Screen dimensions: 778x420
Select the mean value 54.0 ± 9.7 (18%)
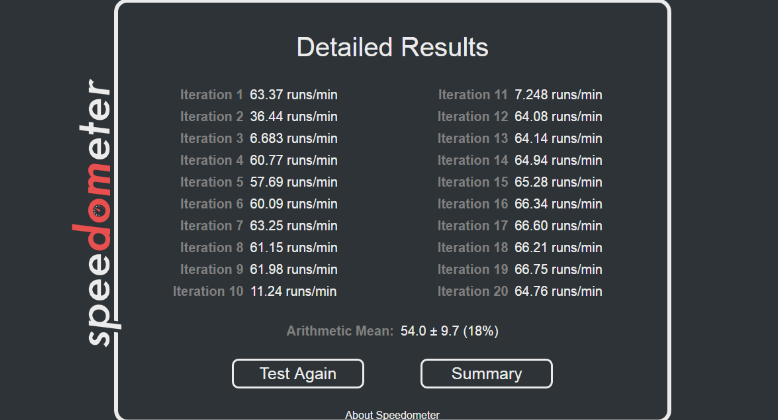[x=450, y=331]
